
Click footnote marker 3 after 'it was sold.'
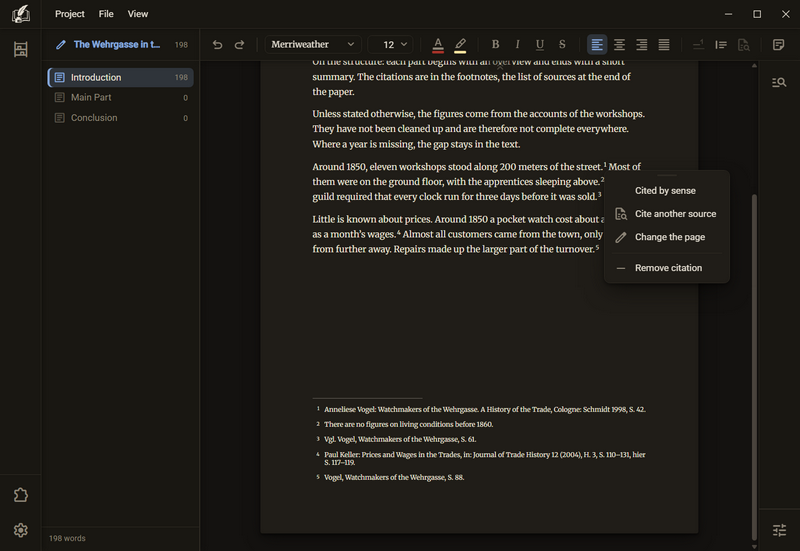click(599, 194)
